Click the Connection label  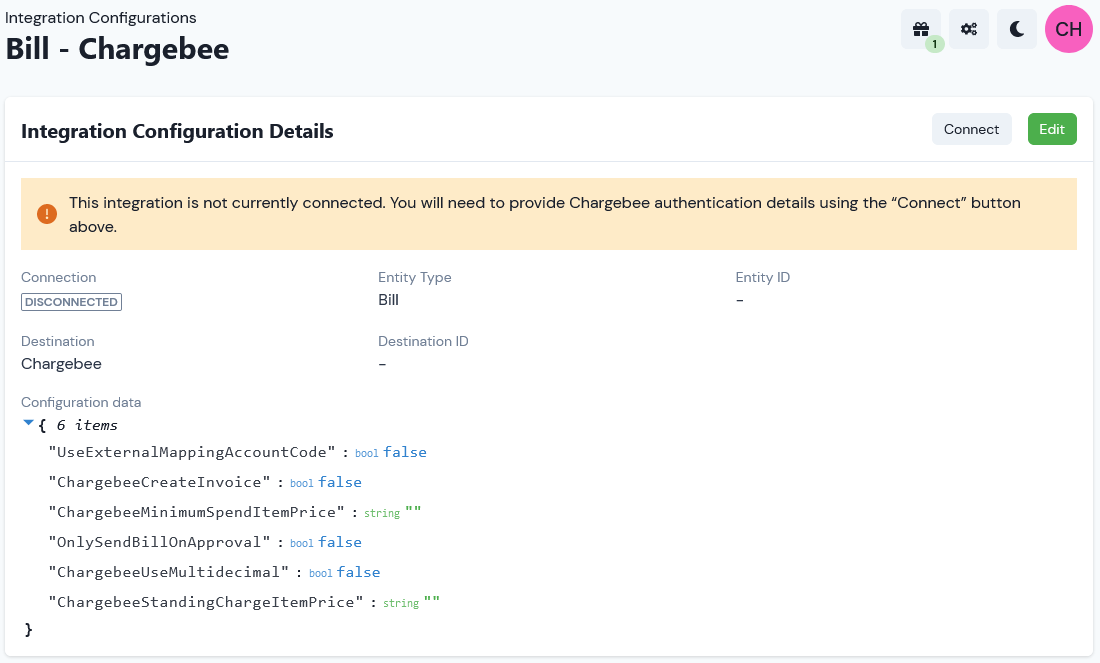point(58,277)
